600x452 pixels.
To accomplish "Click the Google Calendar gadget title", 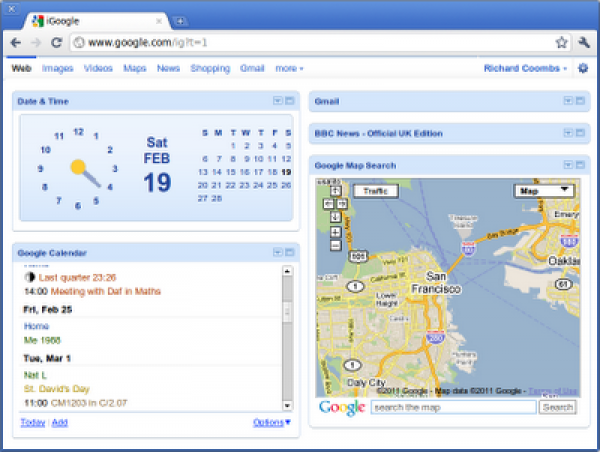I will [52, 253].
